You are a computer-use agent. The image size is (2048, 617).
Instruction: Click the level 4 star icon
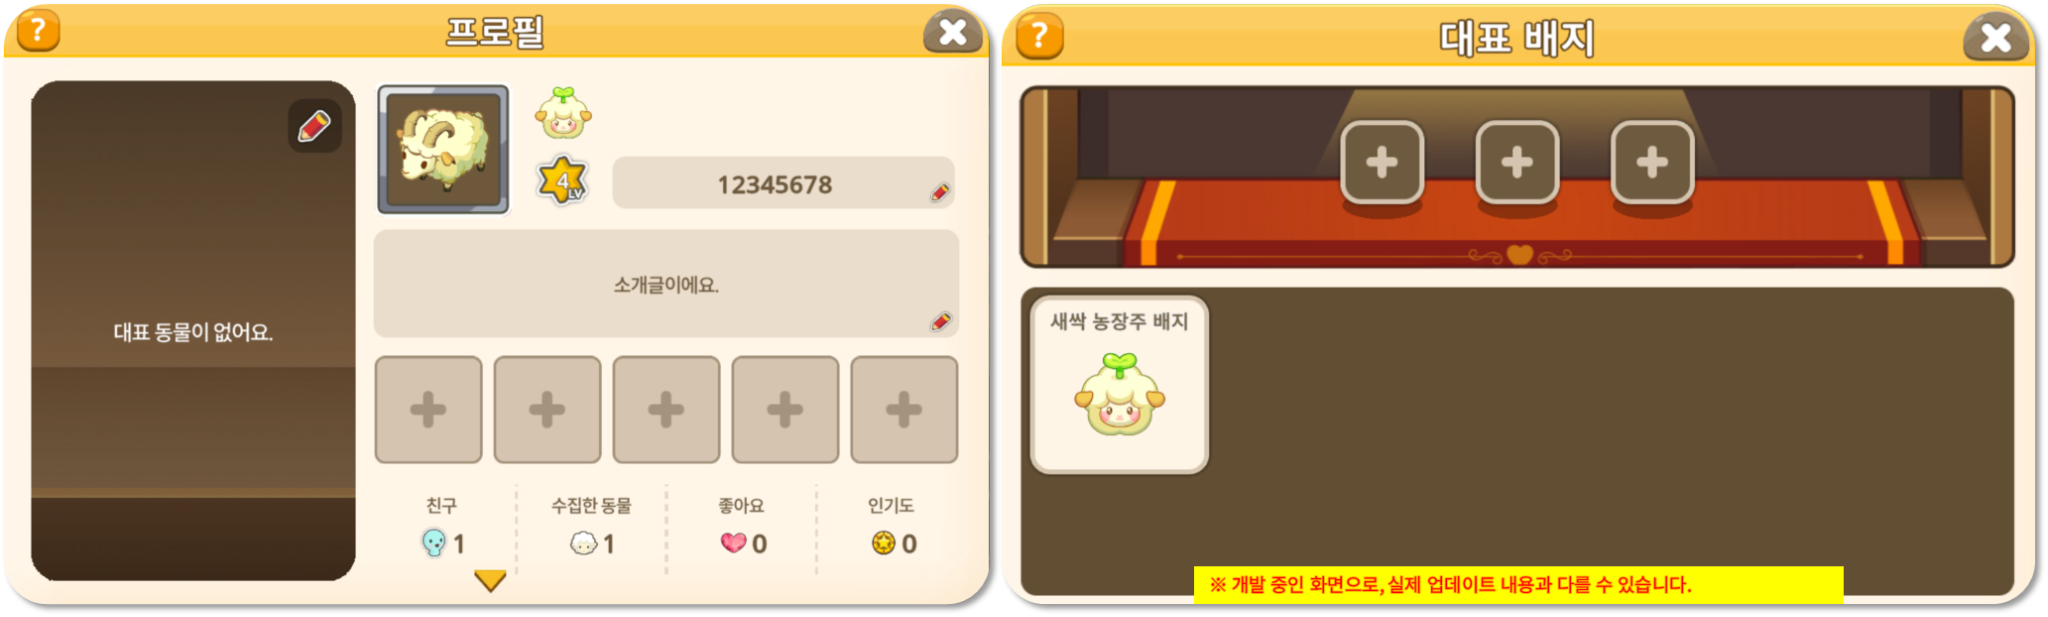563,181
